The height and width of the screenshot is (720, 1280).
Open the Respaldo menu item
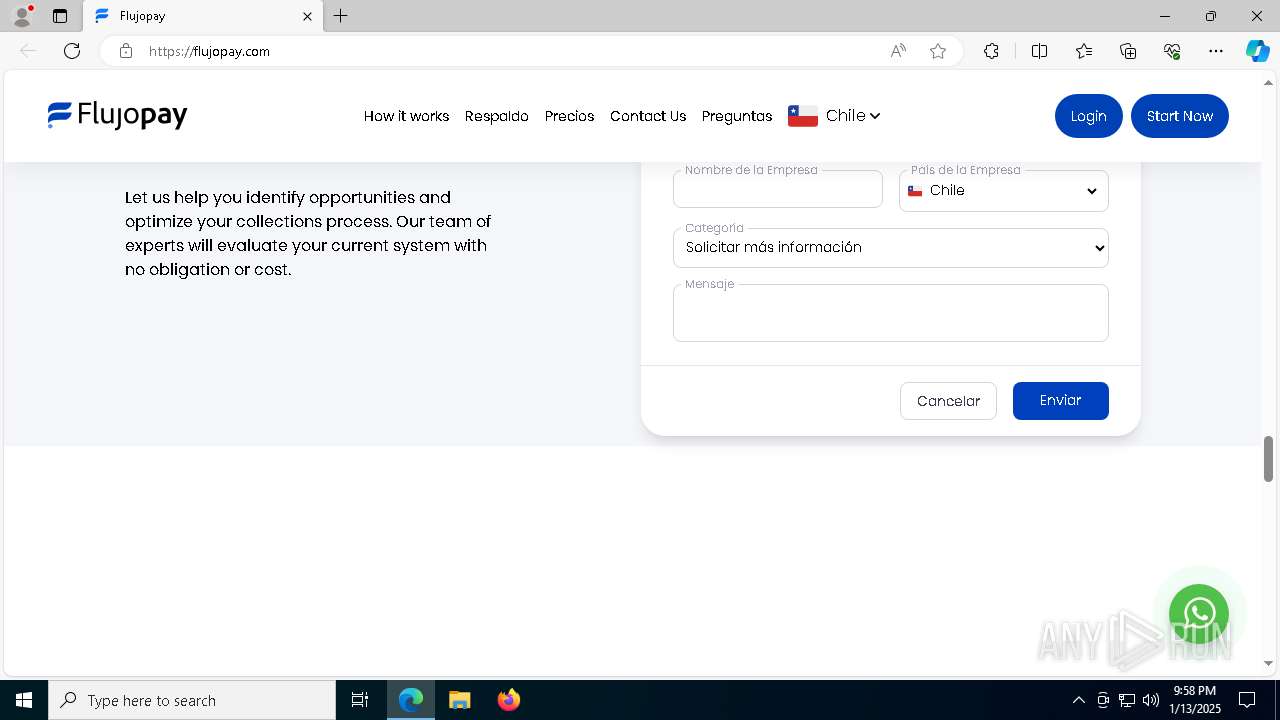coord(497,116)
